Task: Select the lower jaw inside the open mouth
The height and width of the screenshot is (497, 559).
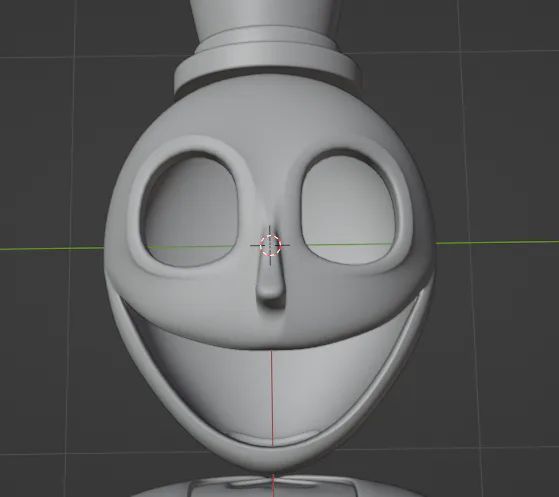Action: pos(273,392)
